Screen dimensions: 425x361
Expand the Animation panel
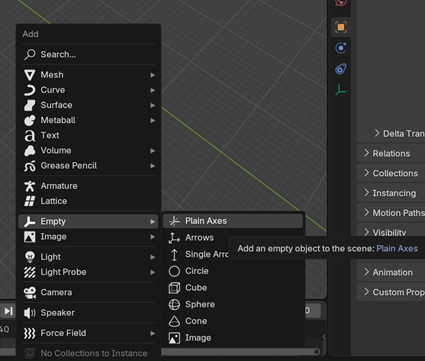(391, 272)
